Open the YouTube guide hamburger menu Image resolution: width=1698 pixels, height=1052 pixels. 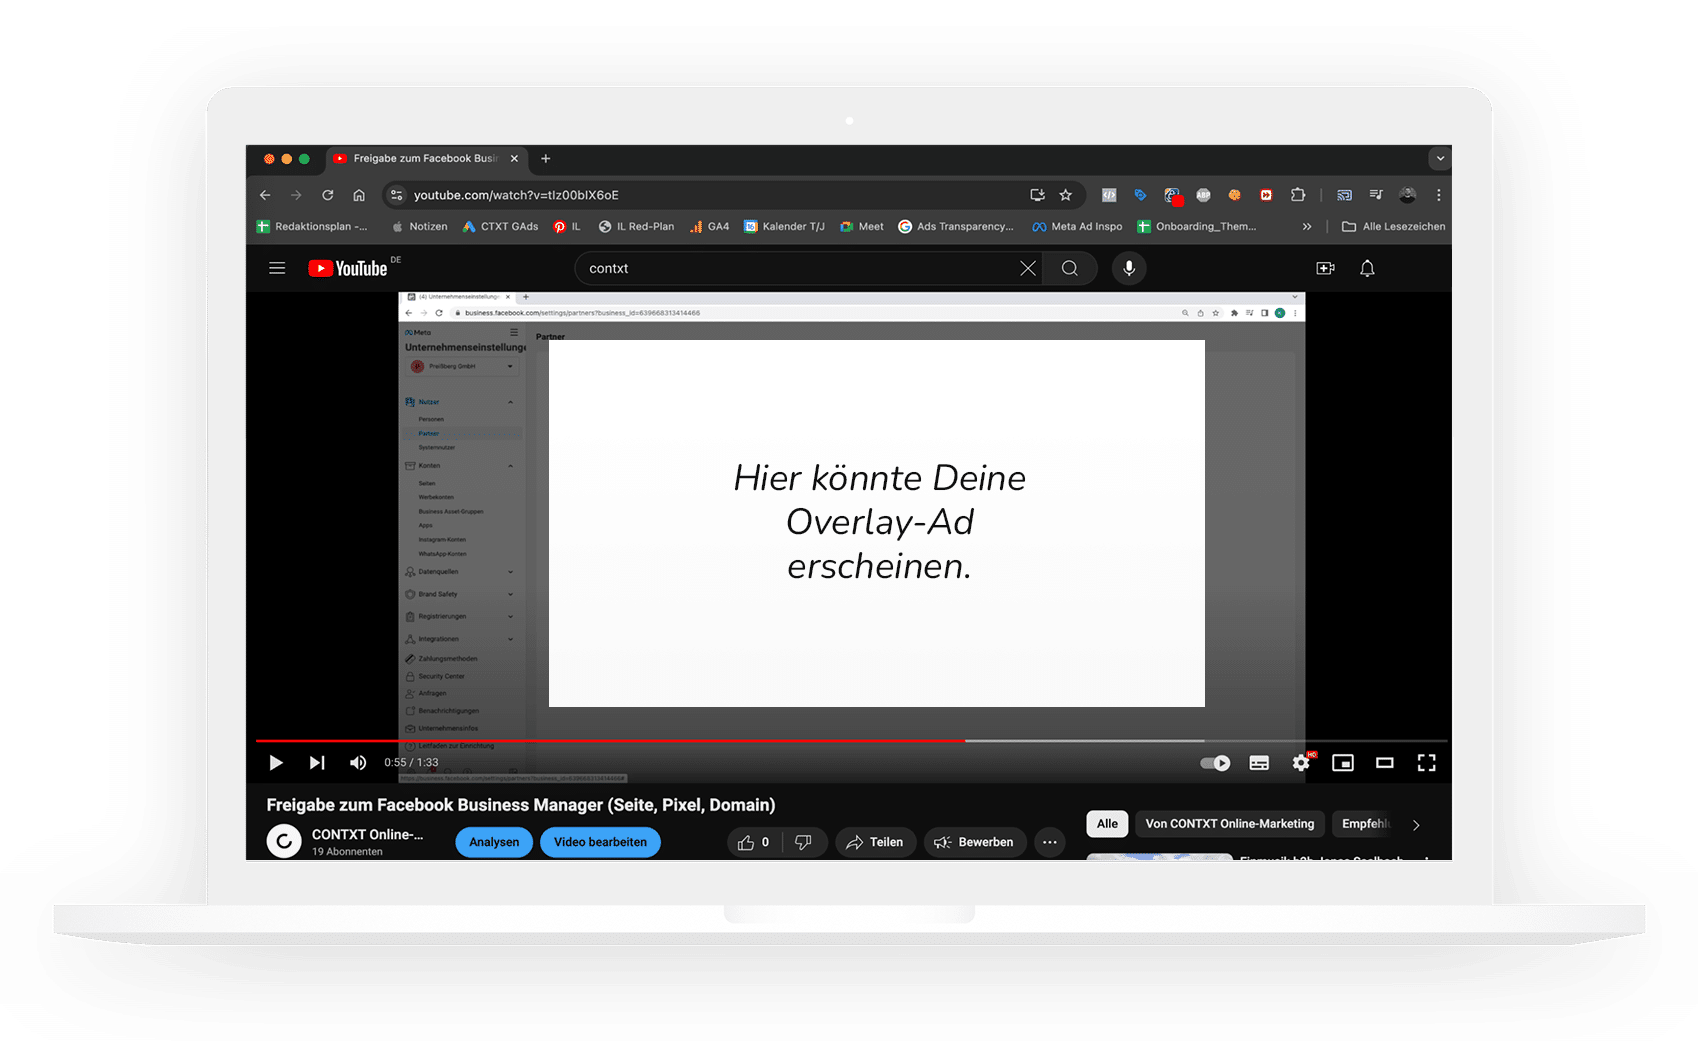pos(277,268)
